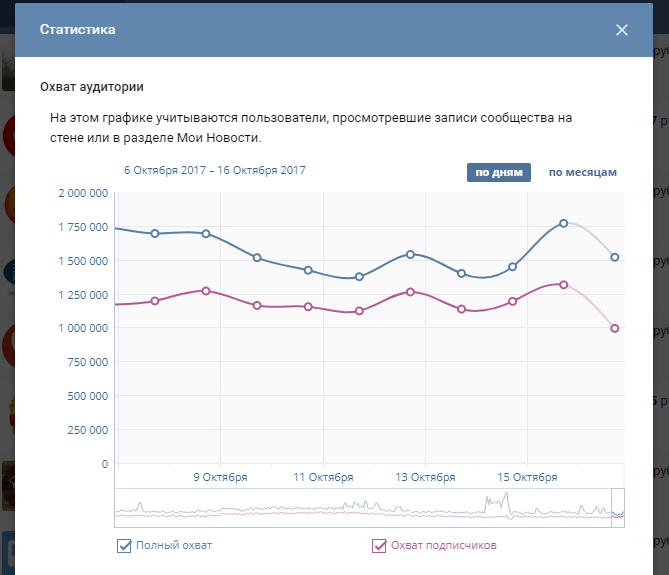
Task: Click the tall spike in mini overview chart
Action: [506, 498]
